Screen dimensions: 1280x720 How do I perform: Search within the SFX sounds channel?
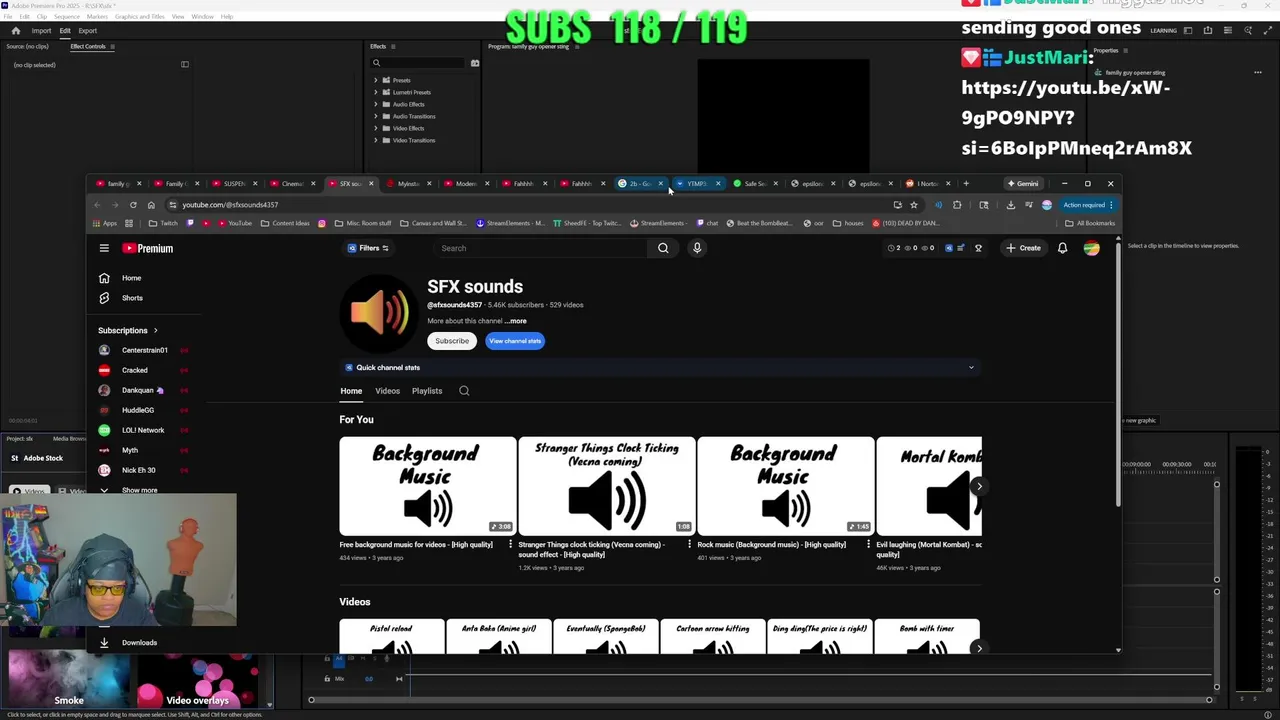(x=464, y=391)
